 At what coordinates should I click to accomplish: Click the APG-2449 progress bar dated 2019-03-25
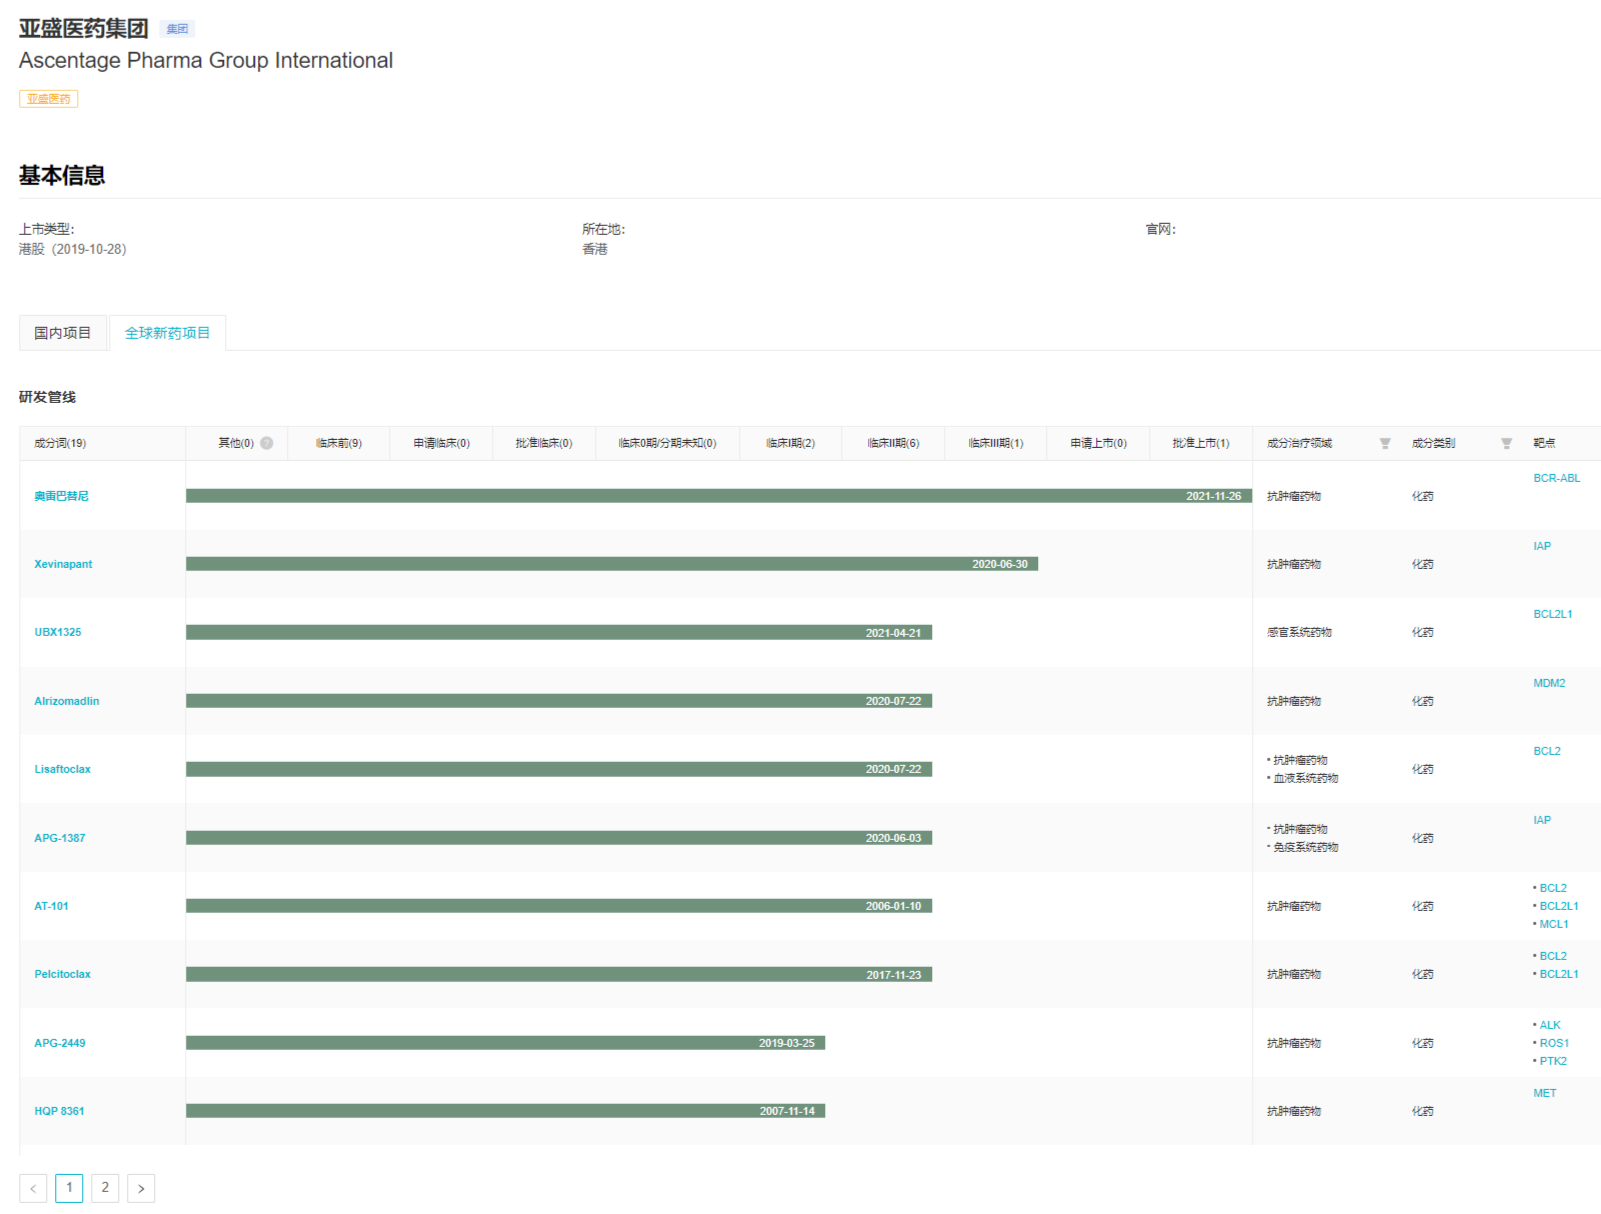505,1043
